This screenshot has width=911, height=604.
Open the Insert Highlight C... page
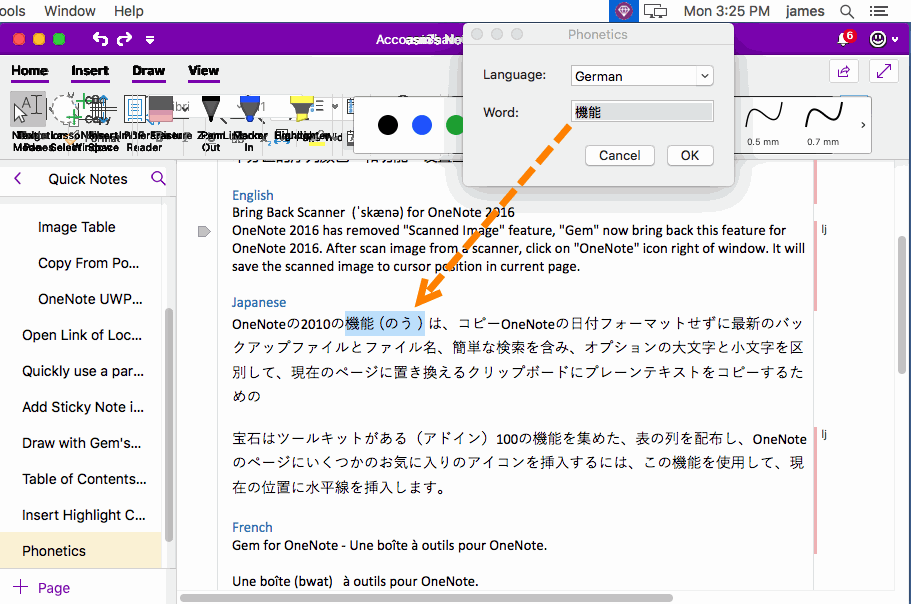(84, 515)
